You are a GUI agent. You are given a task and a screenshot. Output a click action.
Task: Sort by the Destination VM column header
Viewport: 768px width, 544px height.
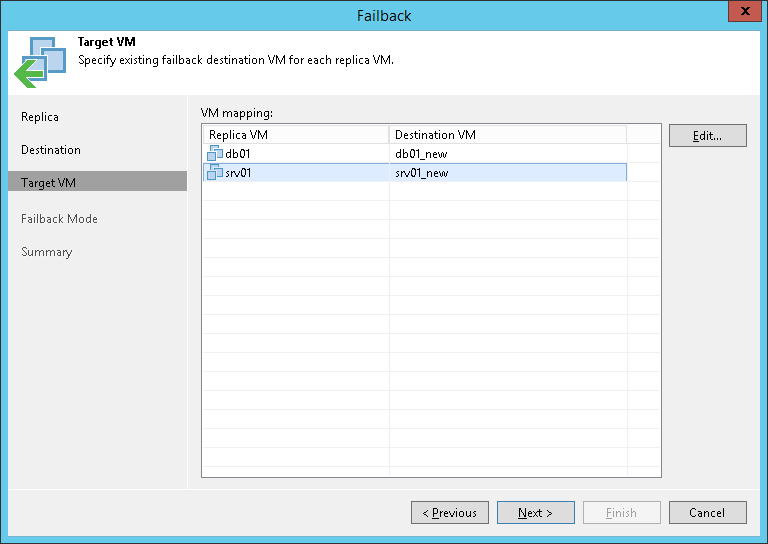pos(507,134)
